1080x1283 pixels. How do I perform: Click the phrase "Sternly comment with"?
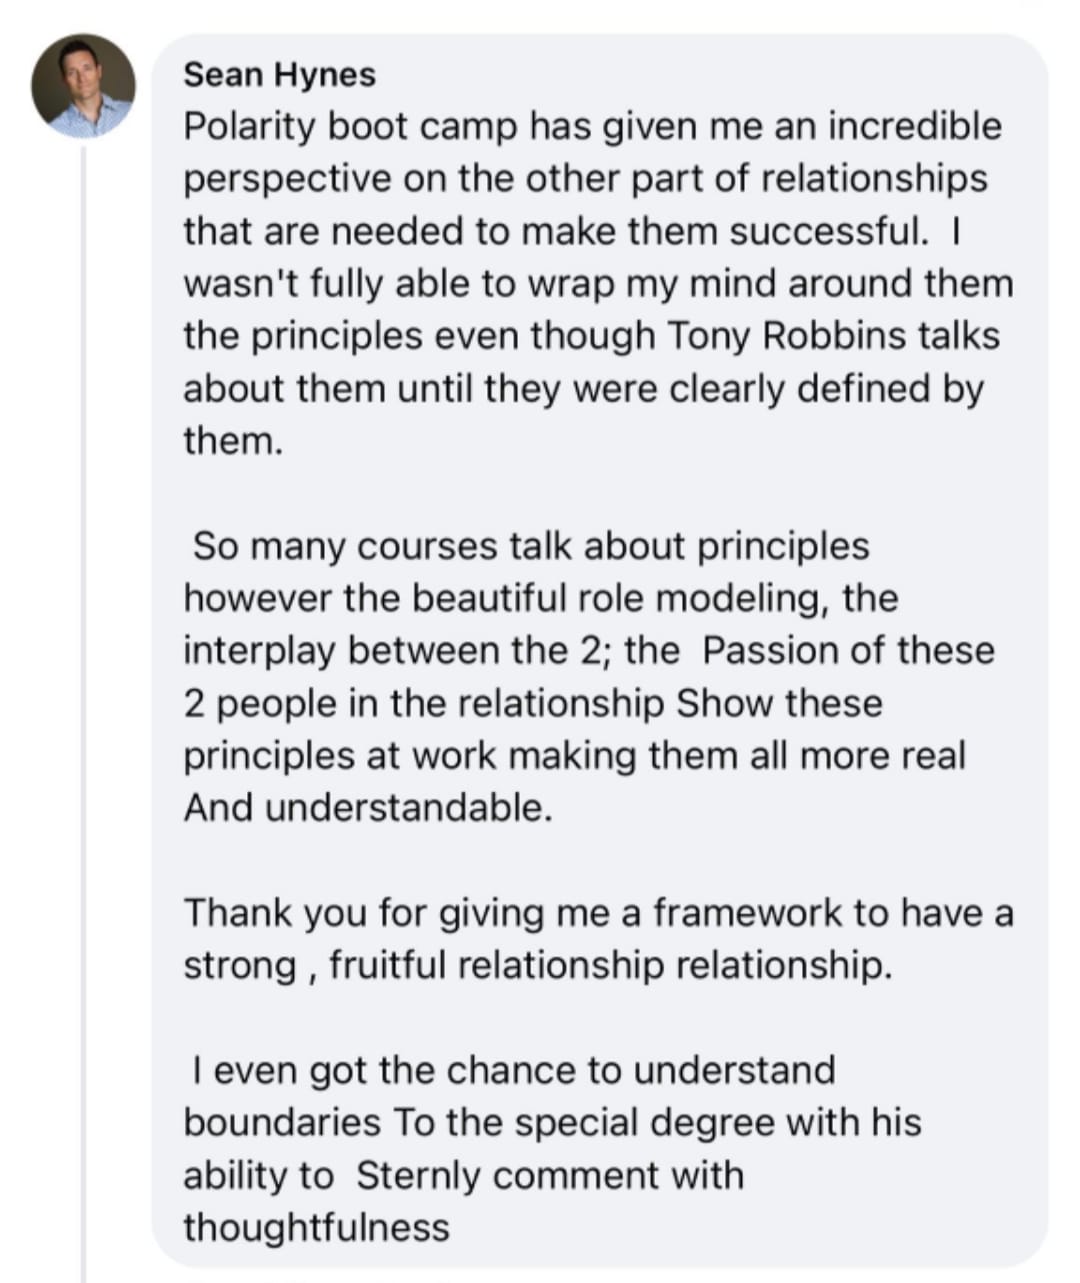(x=550, y=1175)
